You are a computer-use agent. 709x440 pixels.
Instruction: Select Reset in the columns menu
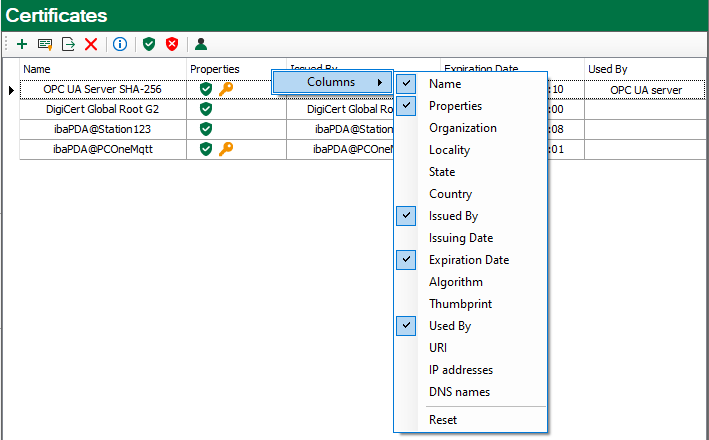coord(443,420)
